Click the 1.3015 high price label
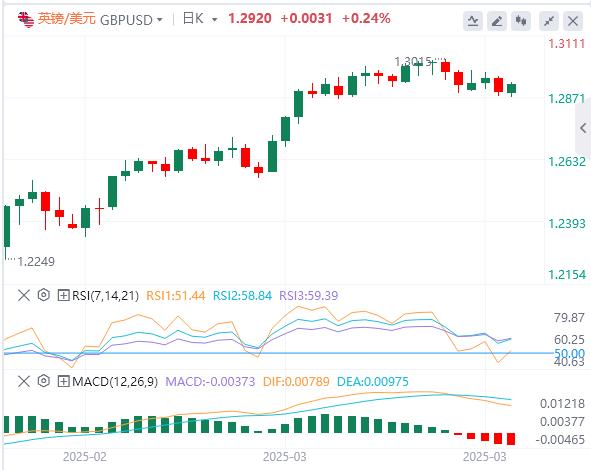Screen dimensions: 591x470 tap(413, 61)
